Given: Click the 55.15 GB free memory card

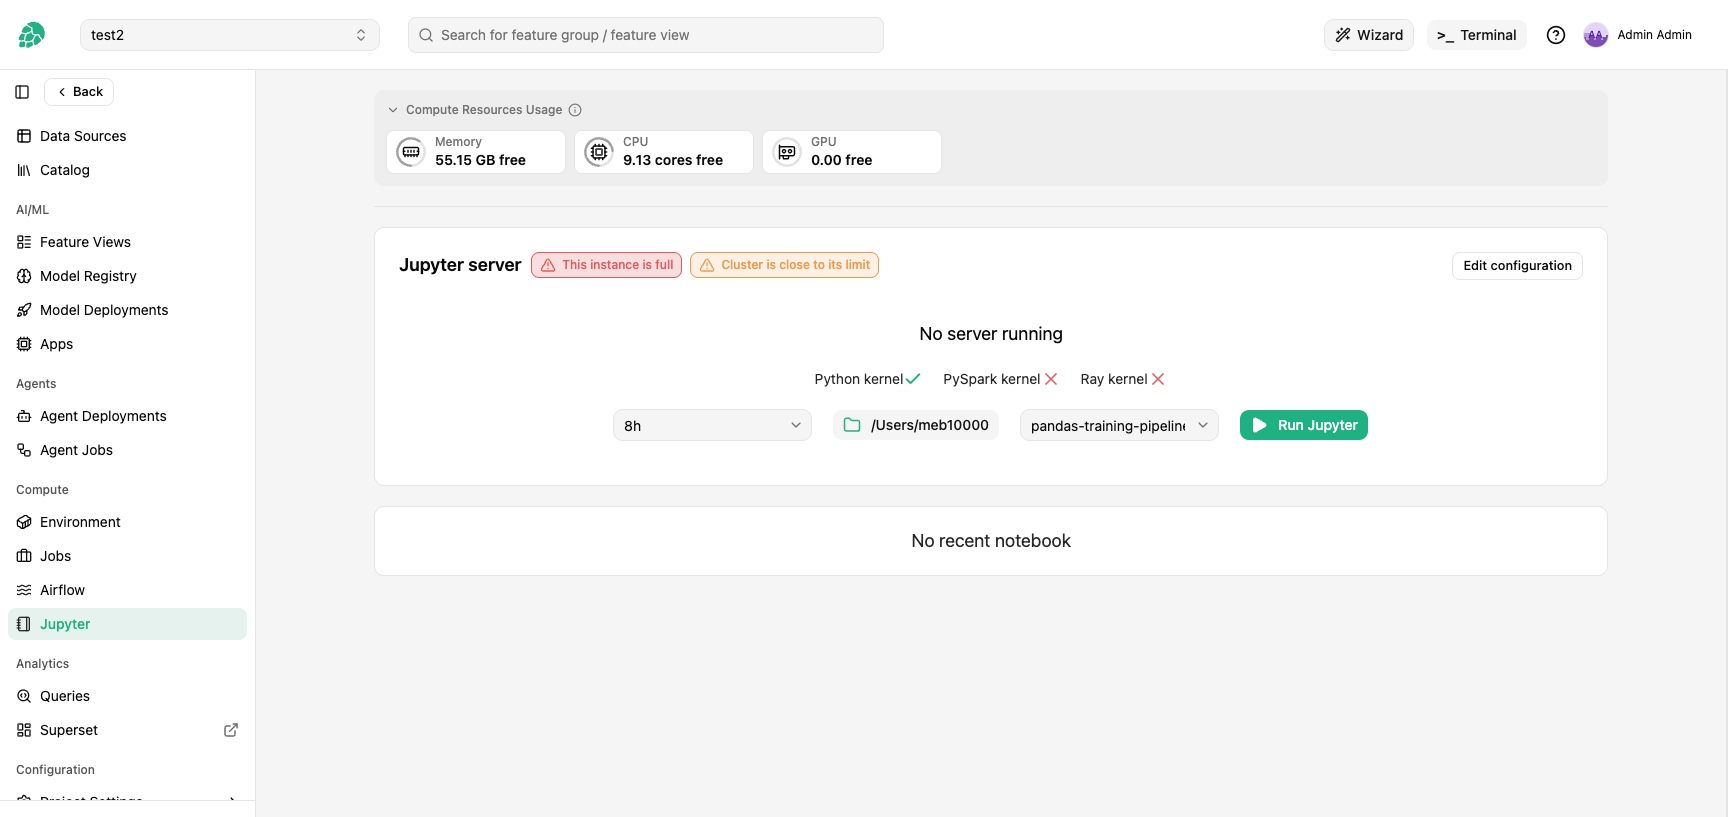Looking at the screenshot, I should tap(476, 152).
